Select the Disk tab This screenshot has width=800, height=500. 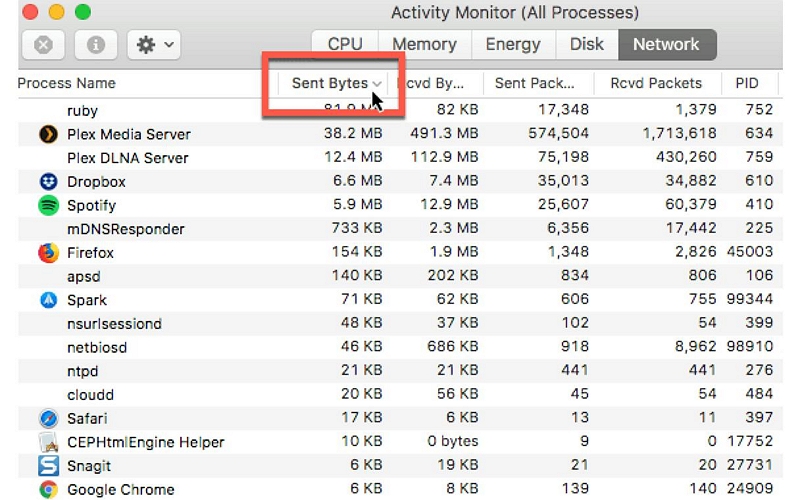[587, 44]
